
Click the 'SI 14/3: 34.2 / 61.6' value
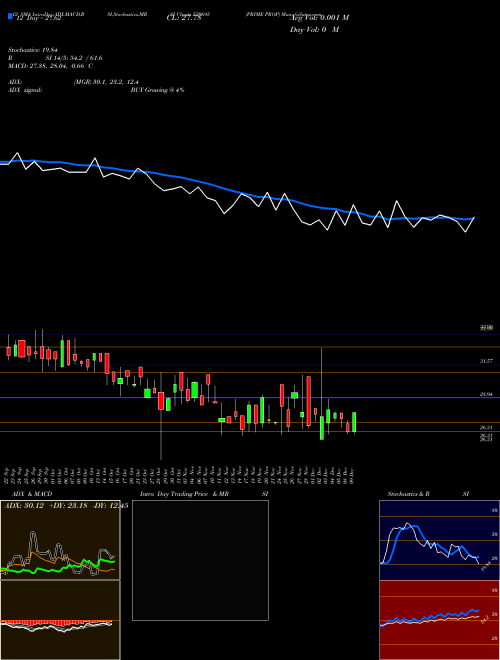[74, 58]
